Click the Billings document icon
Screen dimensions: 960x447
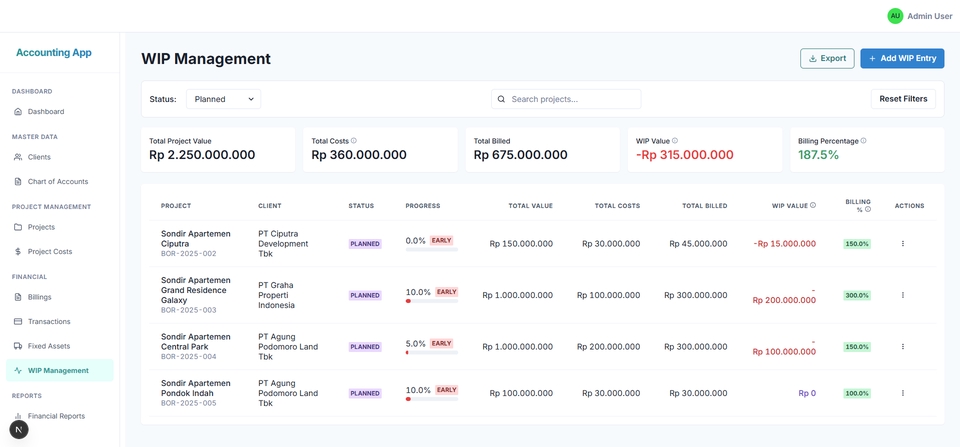click(18, 297)
